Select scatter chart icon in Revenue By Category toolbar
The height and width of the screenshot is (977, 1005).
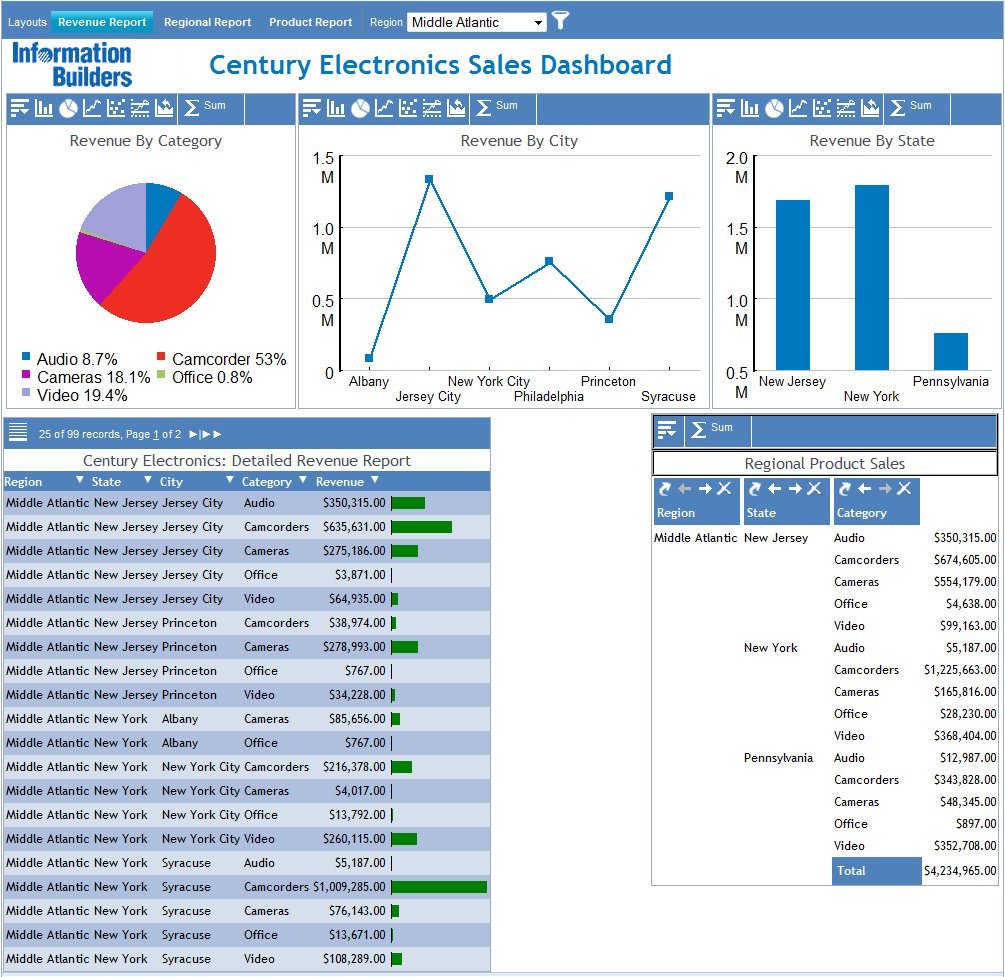coord(116,108)
